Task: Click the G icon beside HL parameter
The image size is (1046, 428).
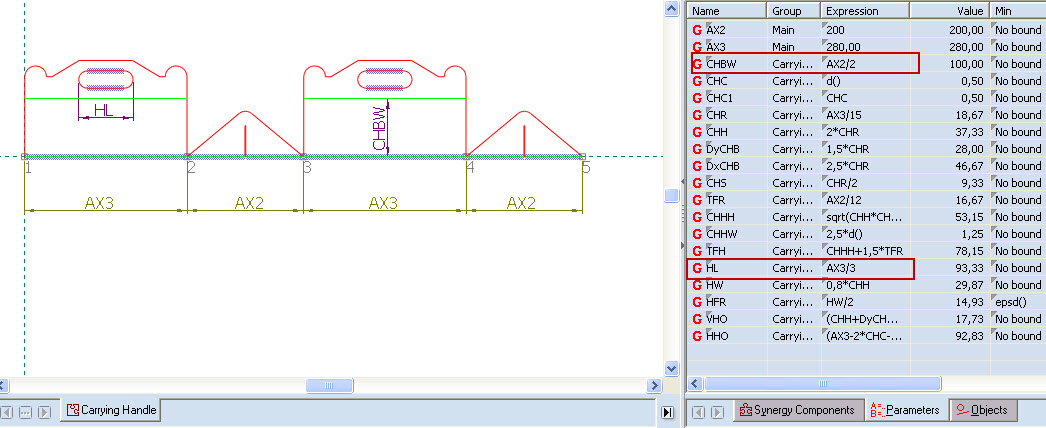Action: pyautogui.click(x=697, y=268)
